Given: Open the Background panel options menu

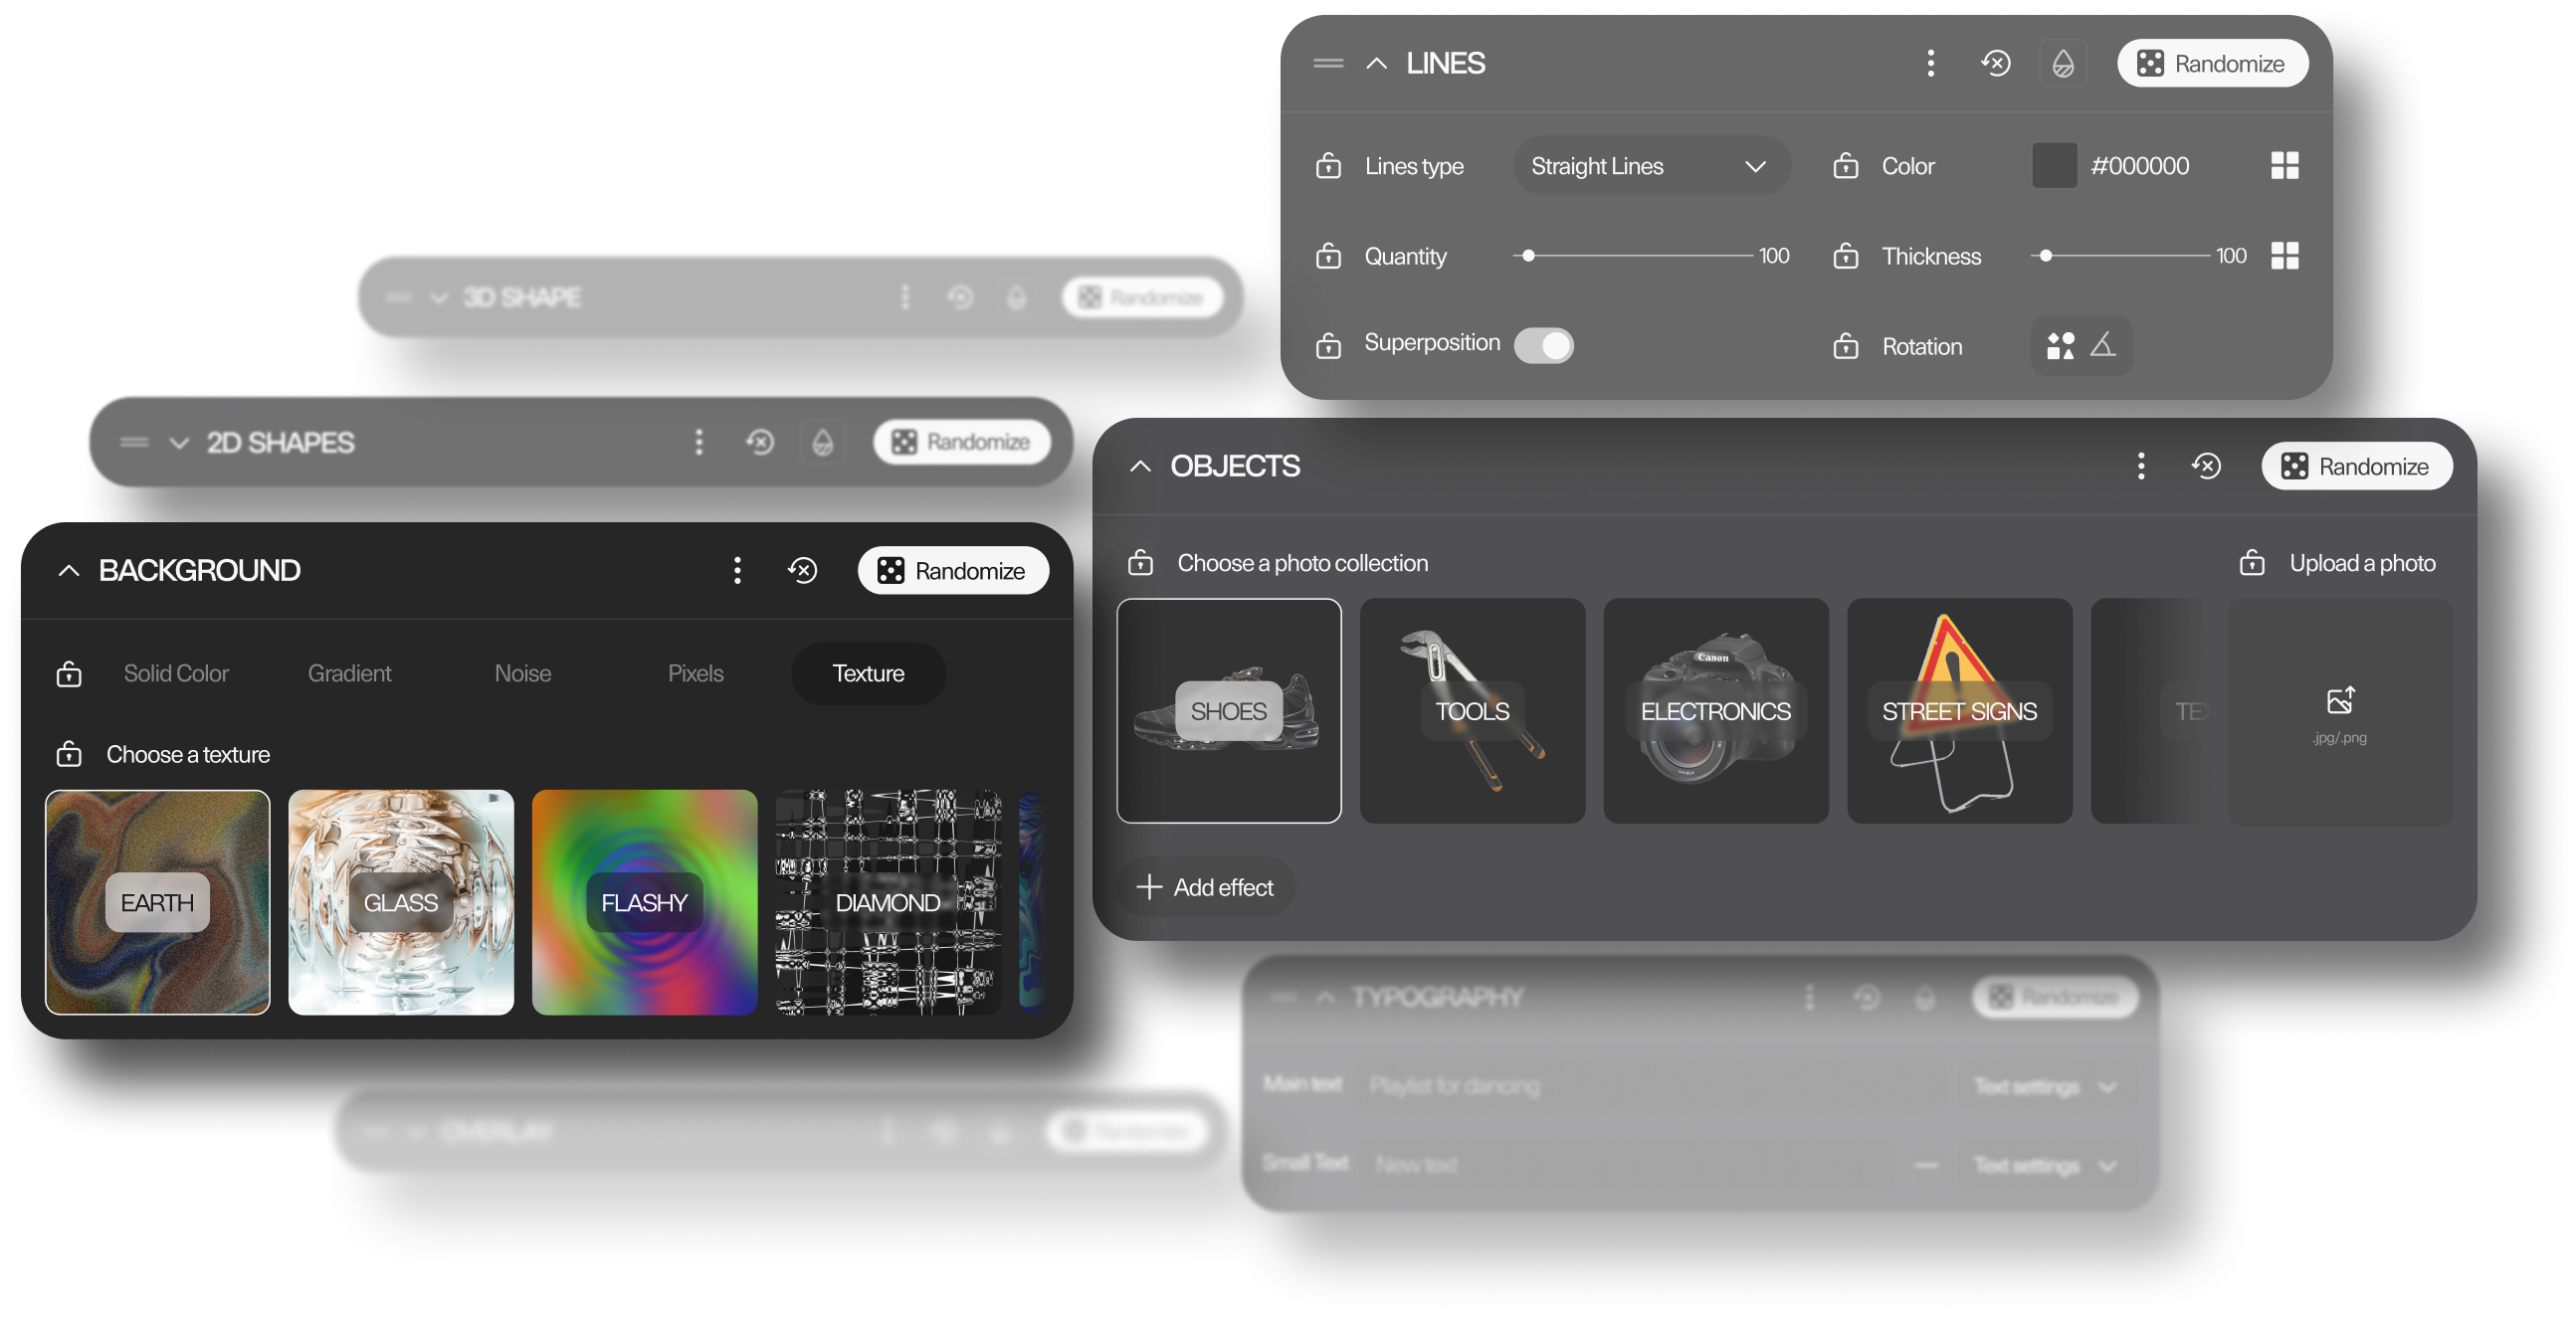Looking at the screenshot, I should point(737,570).
